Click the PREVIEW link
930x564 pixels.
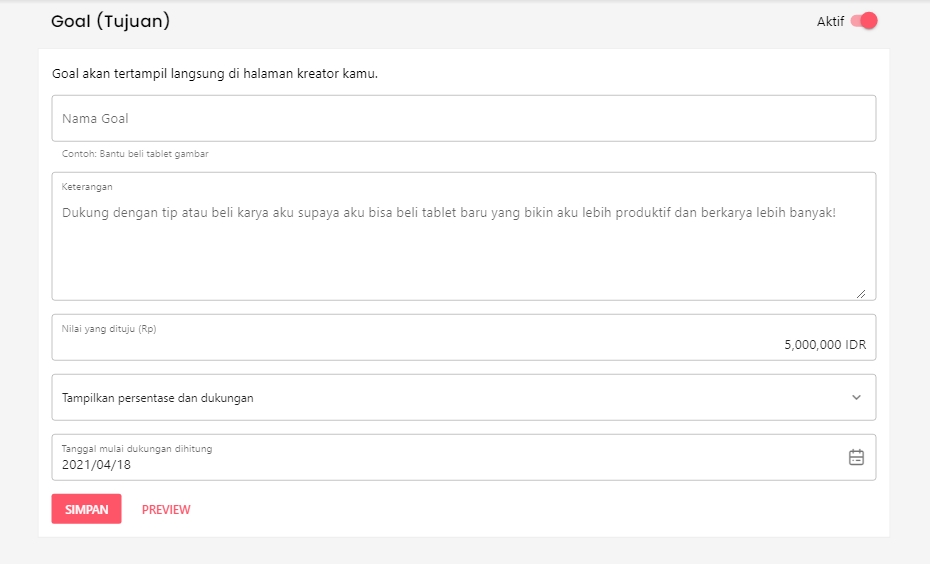point(166,509)
